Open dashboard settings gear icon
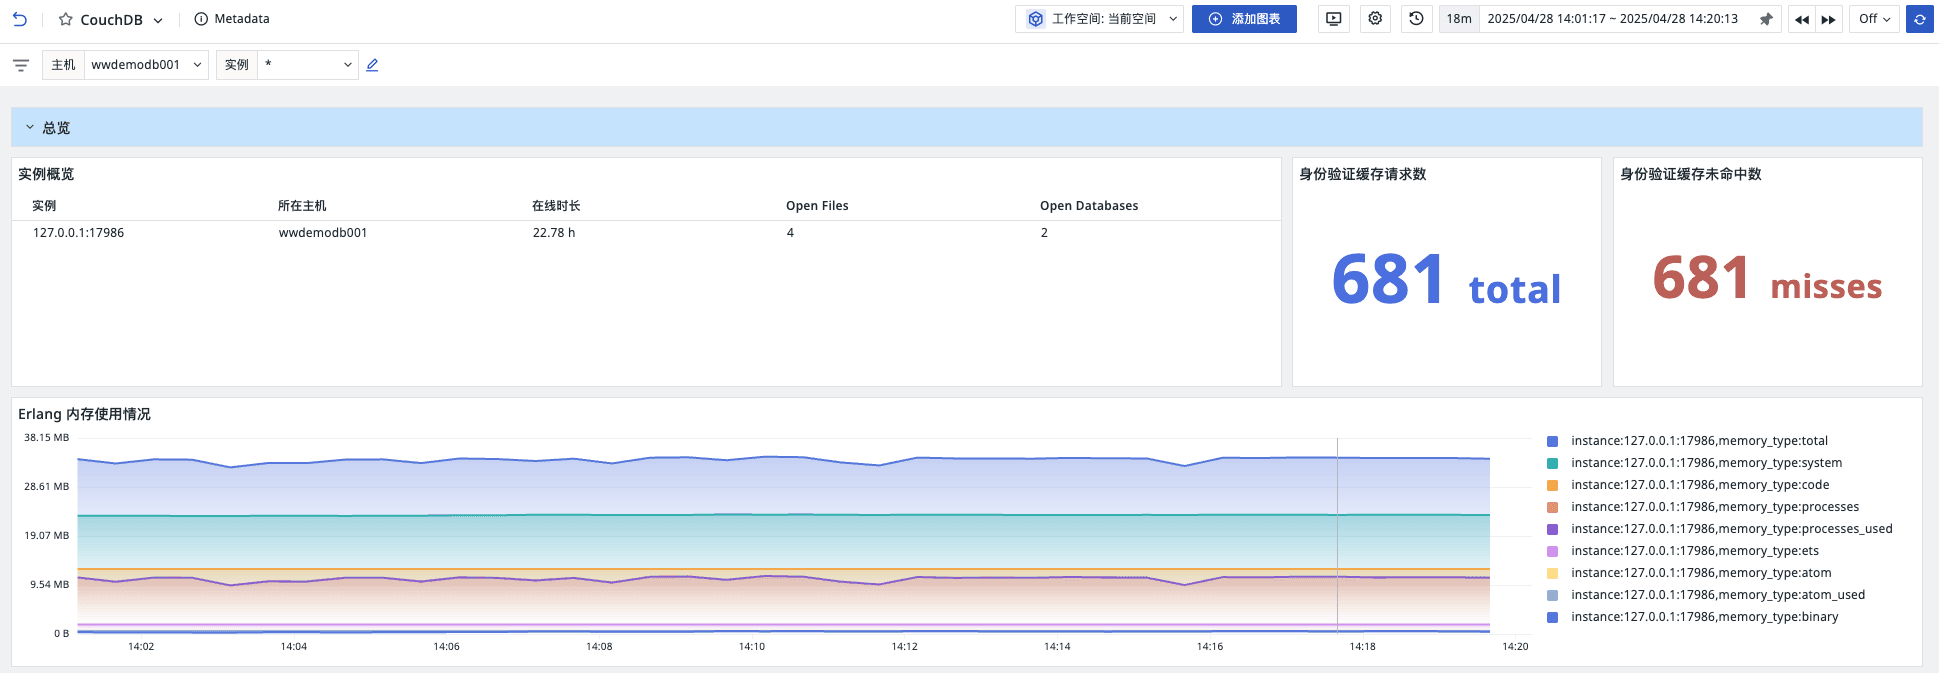1939x673 pixels. coord(1375,19)
